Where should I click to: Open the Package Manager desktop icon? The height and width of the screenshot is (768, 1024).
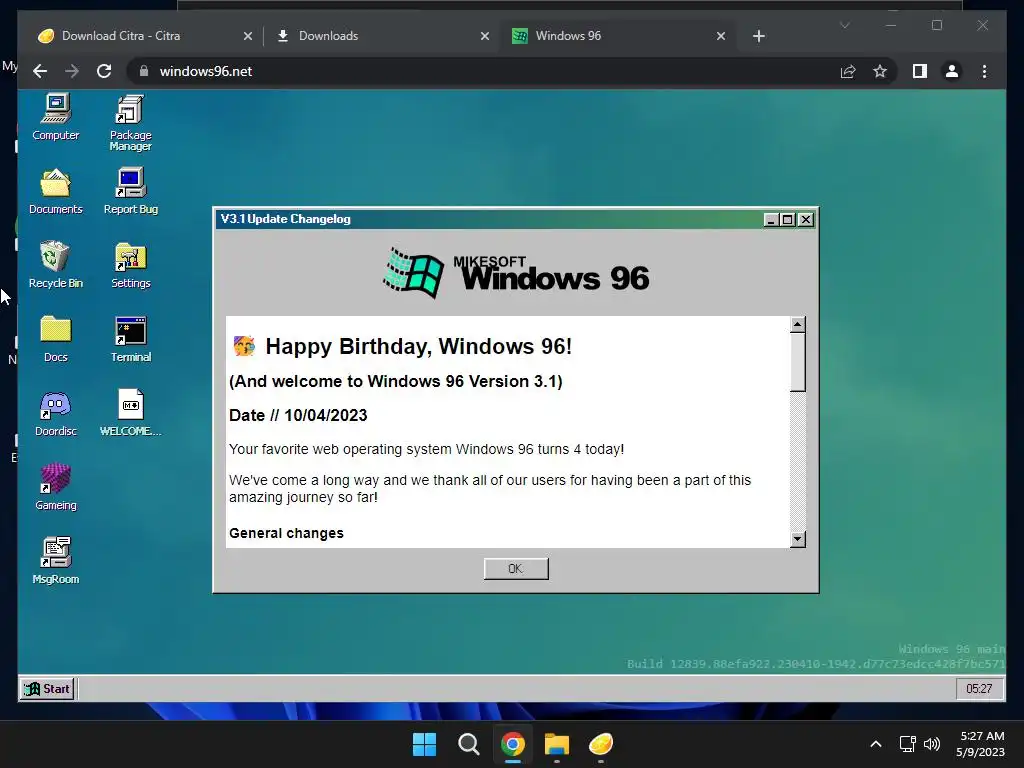click(131, 123)
